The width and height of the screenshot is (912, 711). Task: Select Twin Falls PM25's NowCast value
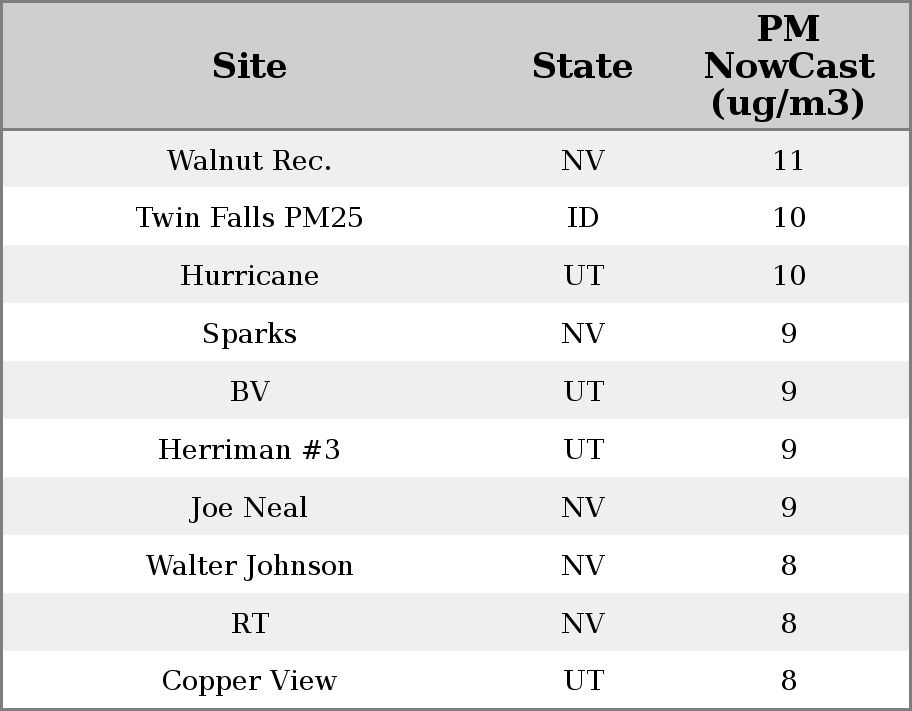point(788,218)
